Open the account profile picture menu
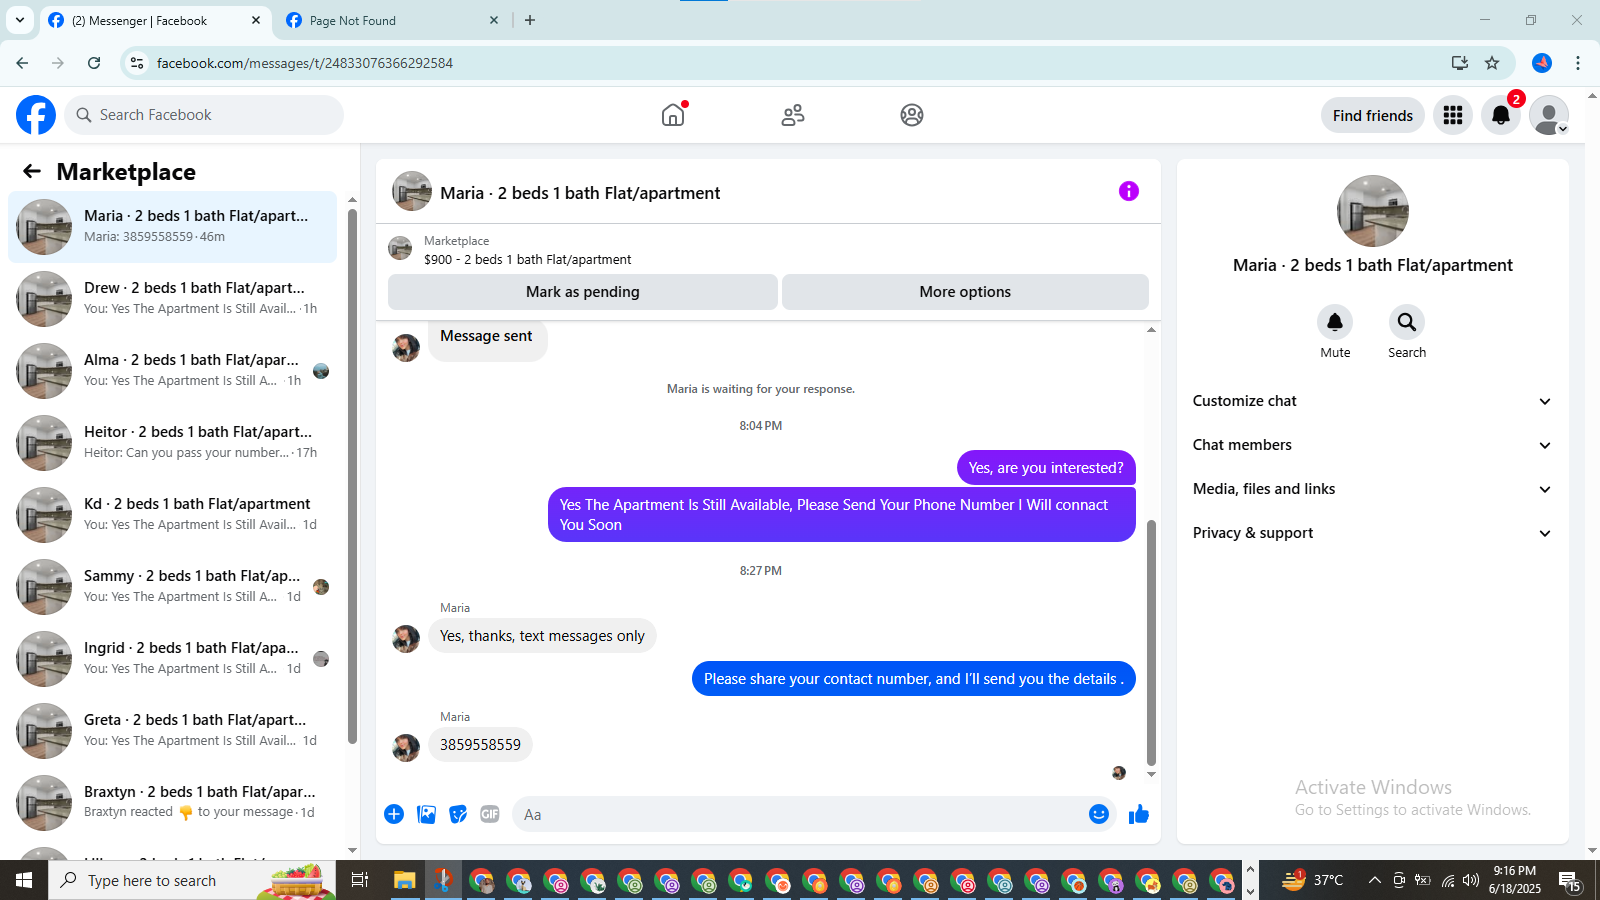 tap(1549, 115)
